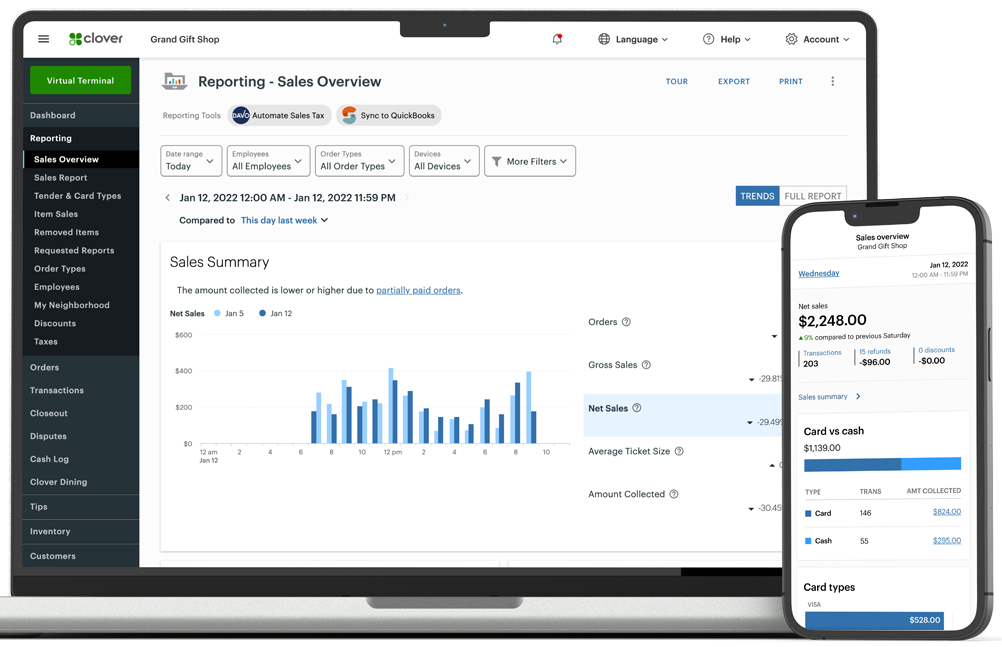
Task: Open the All Order Types dropdown
Action: pos(360,160)
